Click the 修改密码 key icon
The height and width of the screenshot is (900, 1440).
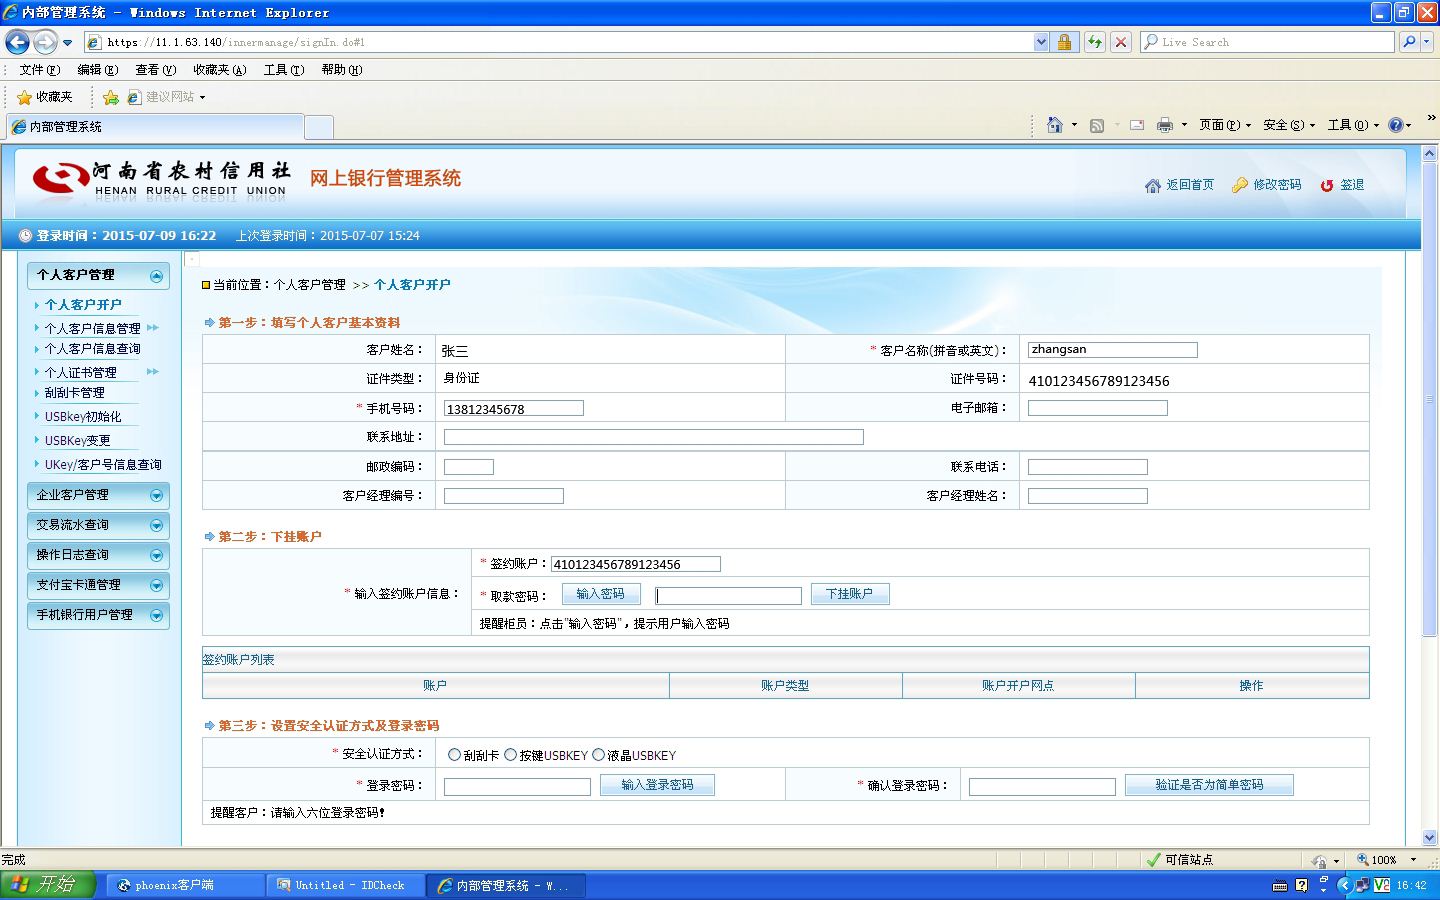[1240, 185]
